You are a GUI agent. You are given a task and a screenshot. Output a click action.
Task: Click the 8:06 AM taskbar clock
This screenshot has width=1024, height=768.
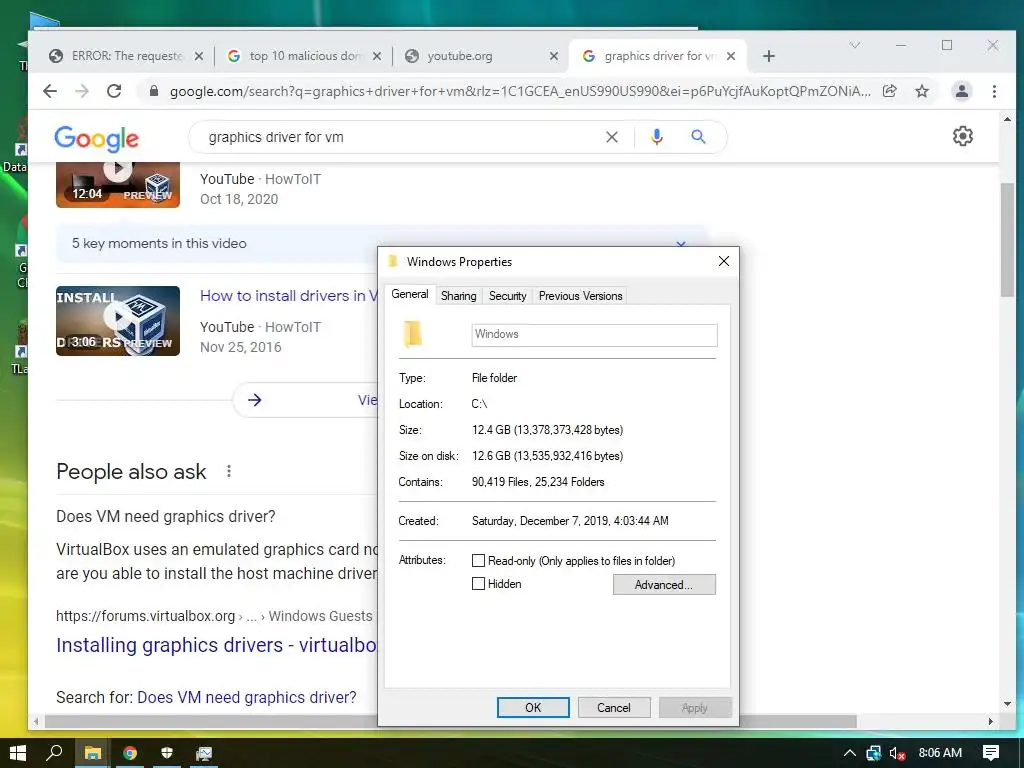pos(940,753)
